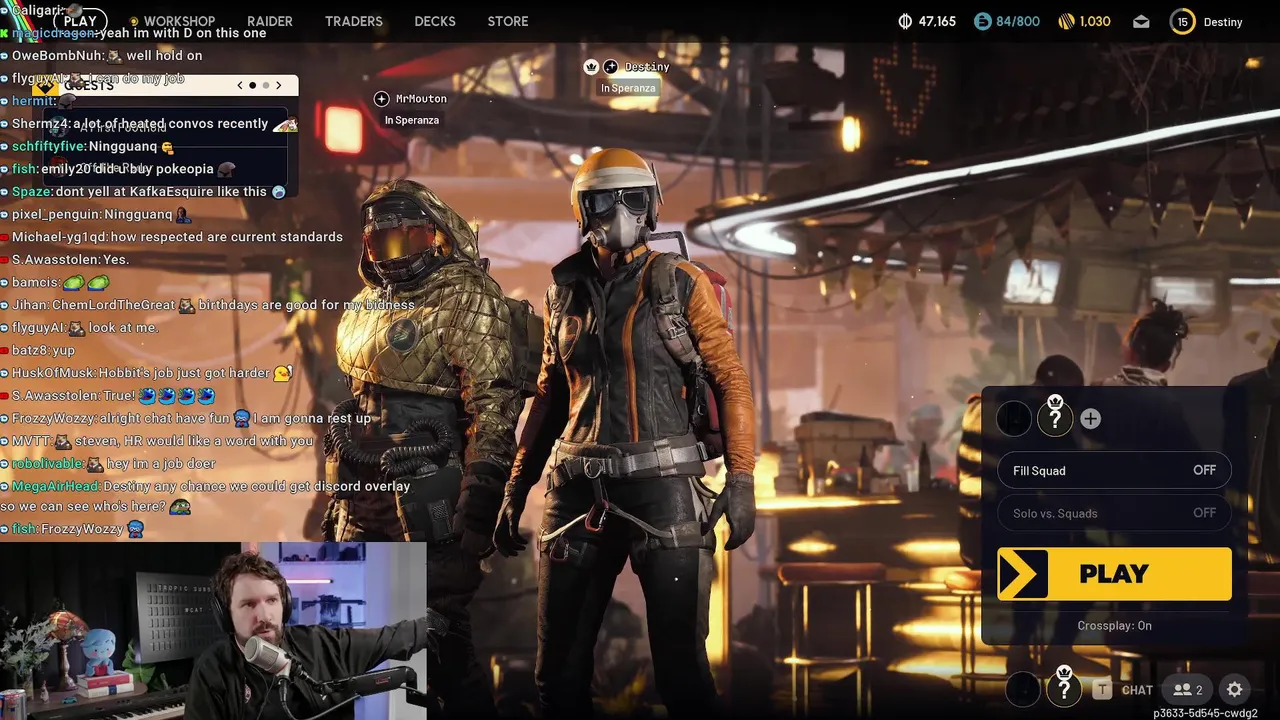Click chat username HuskOfMusk

click(53, 372)
